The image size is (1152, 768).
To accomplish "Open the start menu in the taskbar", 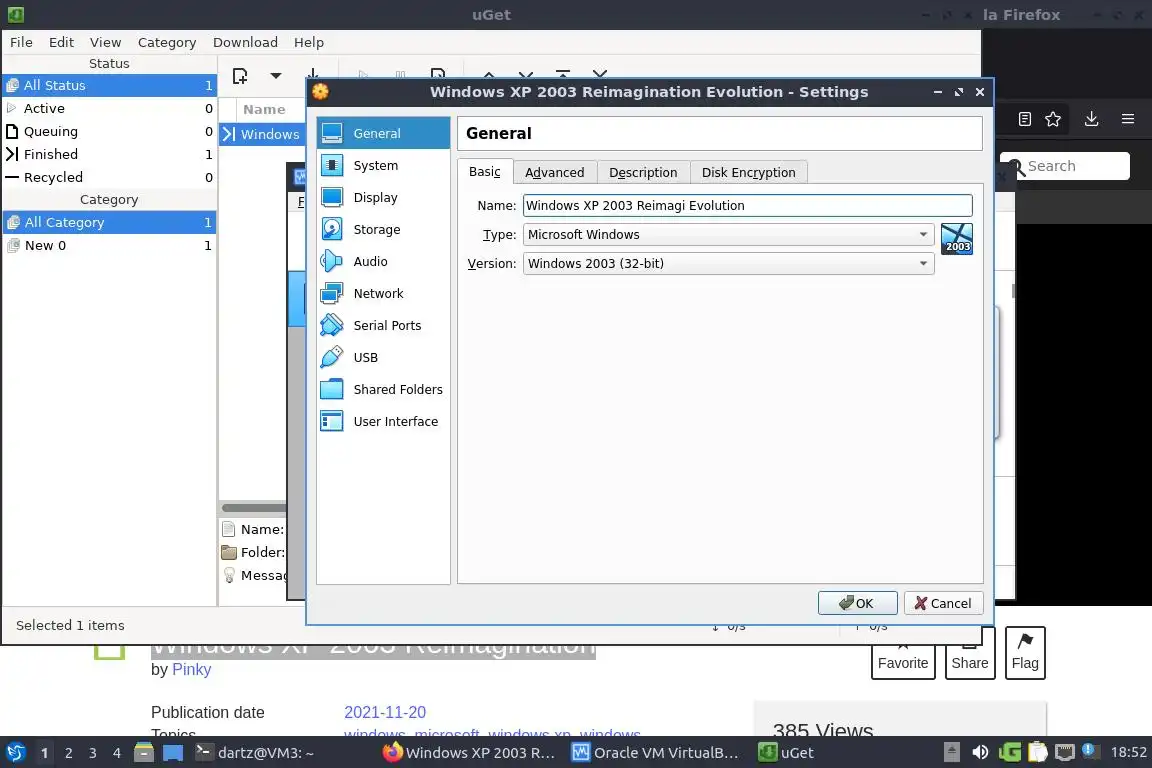I will click(15, 753).
